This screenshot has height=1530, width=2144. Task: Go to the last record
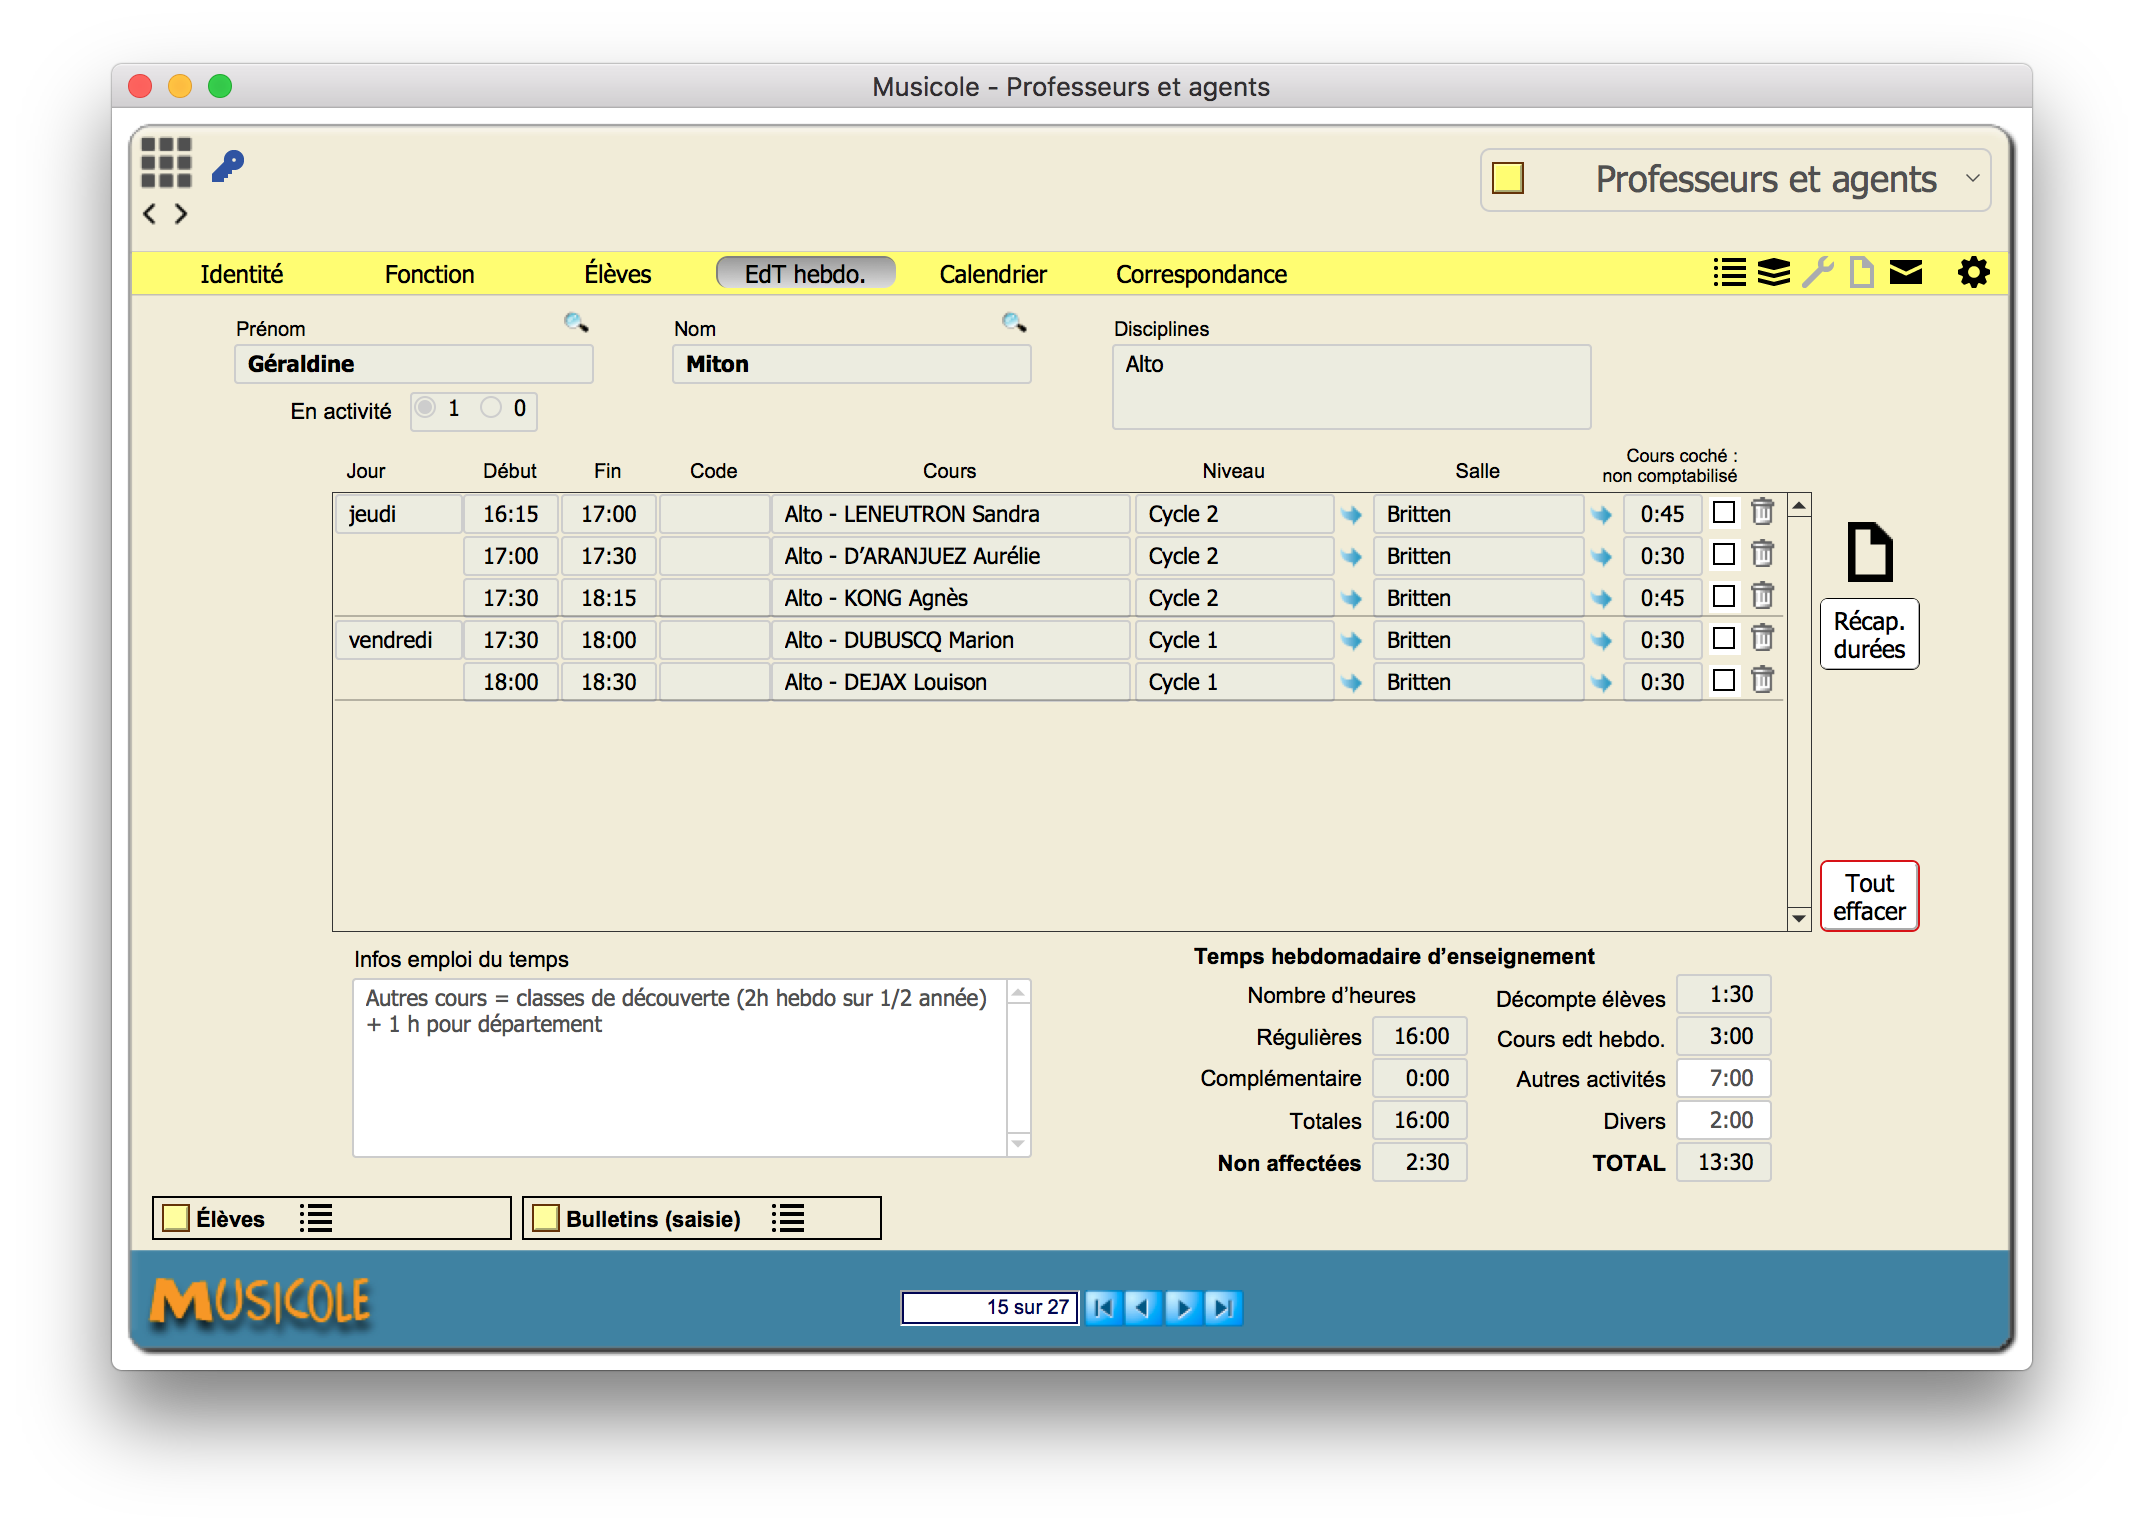(x=1223, y=1308)
